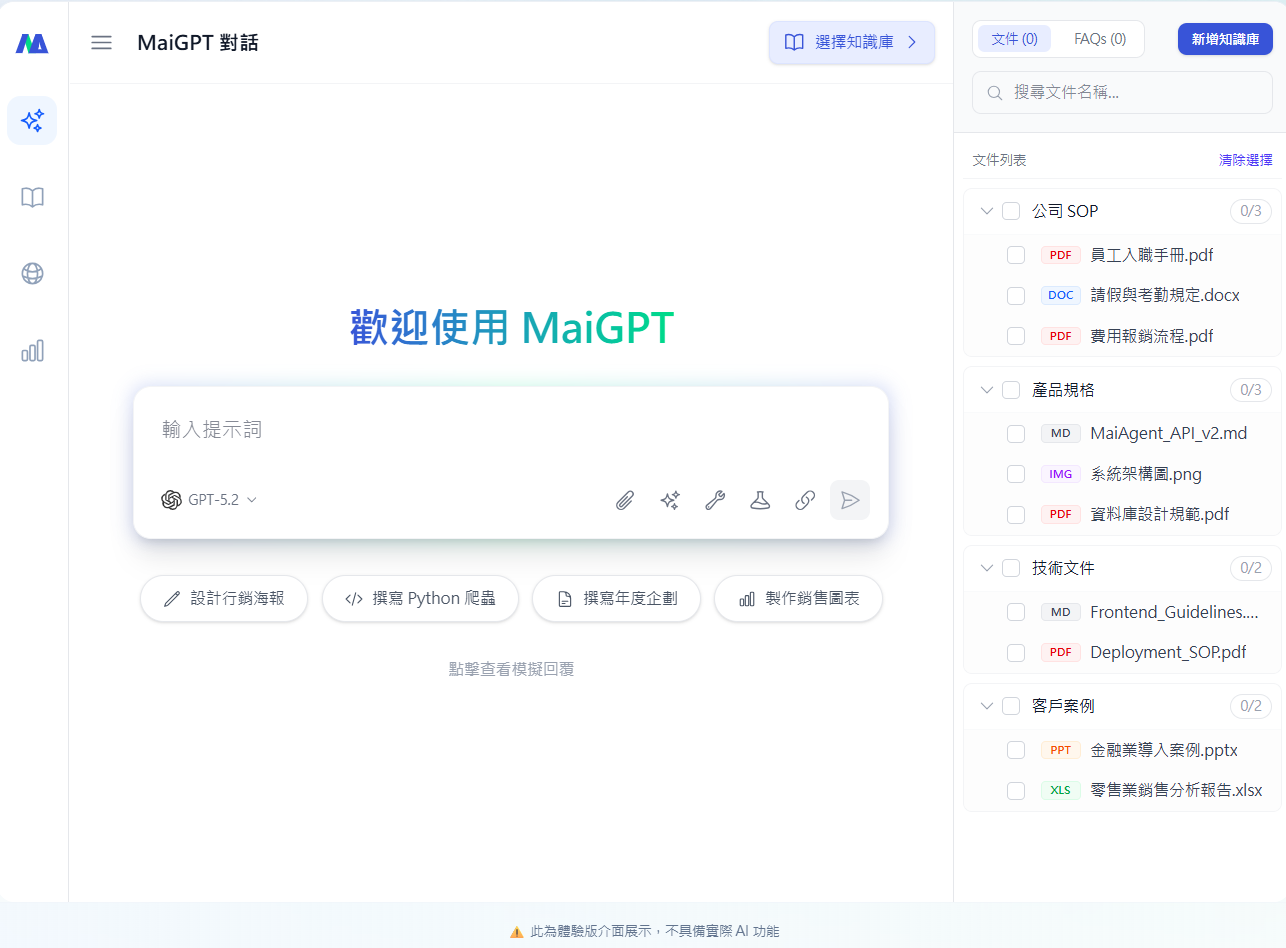Click the send arrow button
1286x948 pixels.
850,500
